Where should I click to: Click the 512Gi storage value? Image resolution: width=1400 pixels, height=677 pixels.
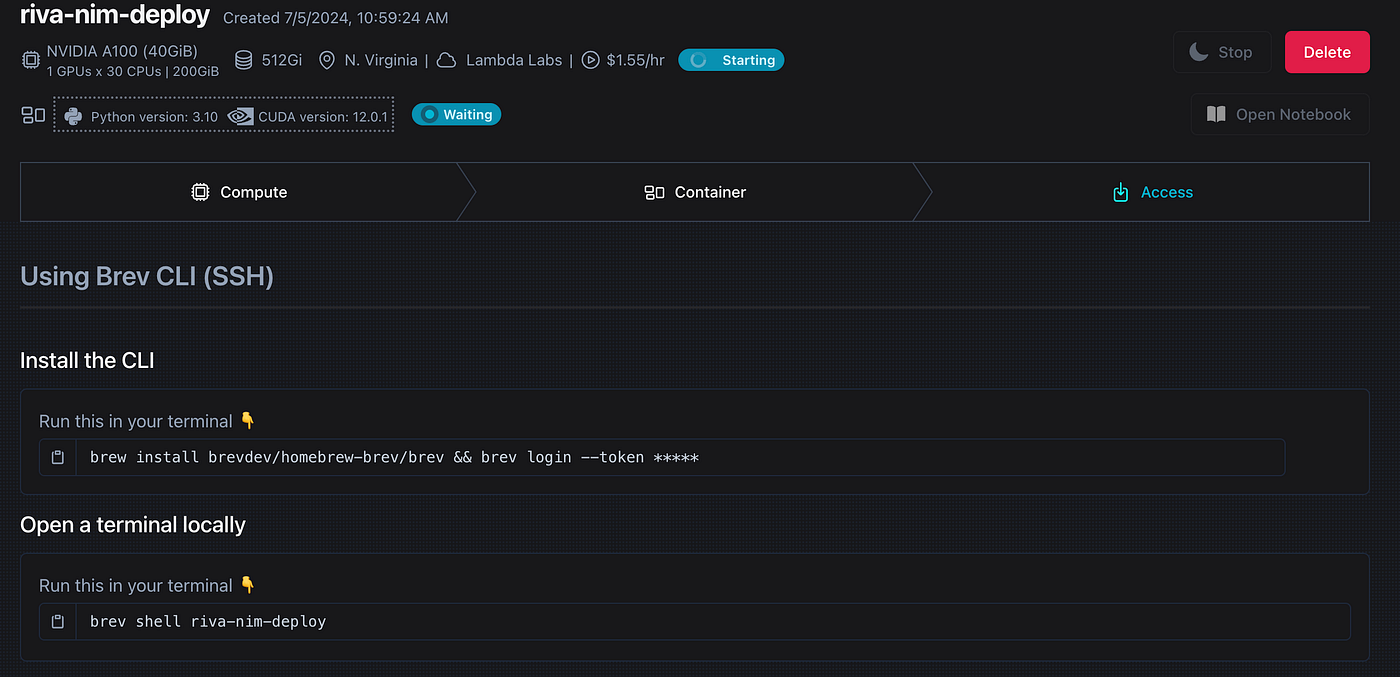(282, 60)
